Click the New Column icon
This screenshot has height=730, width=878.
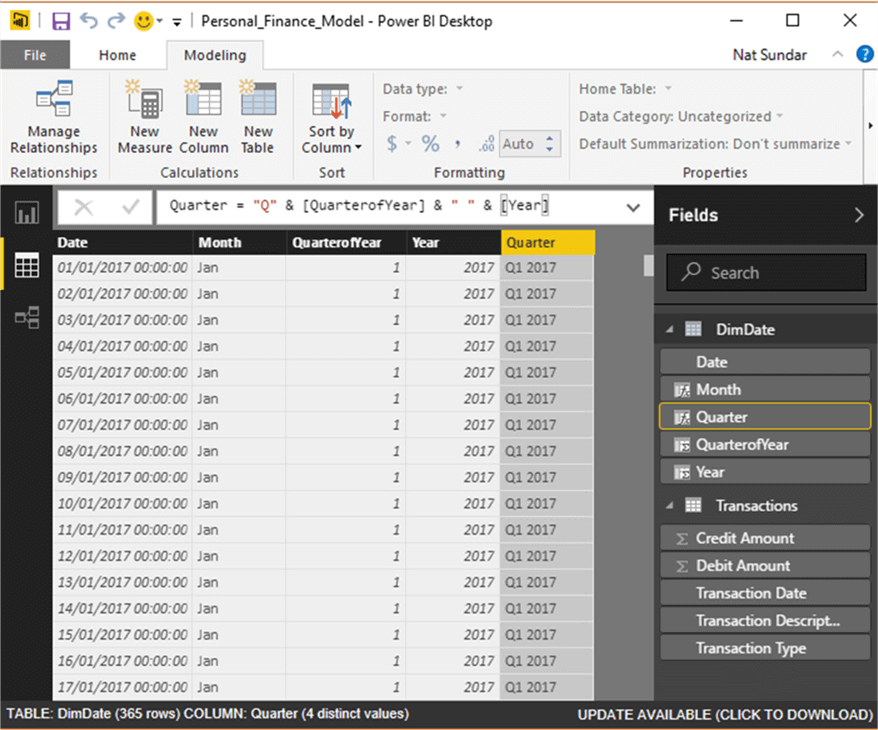203,118
